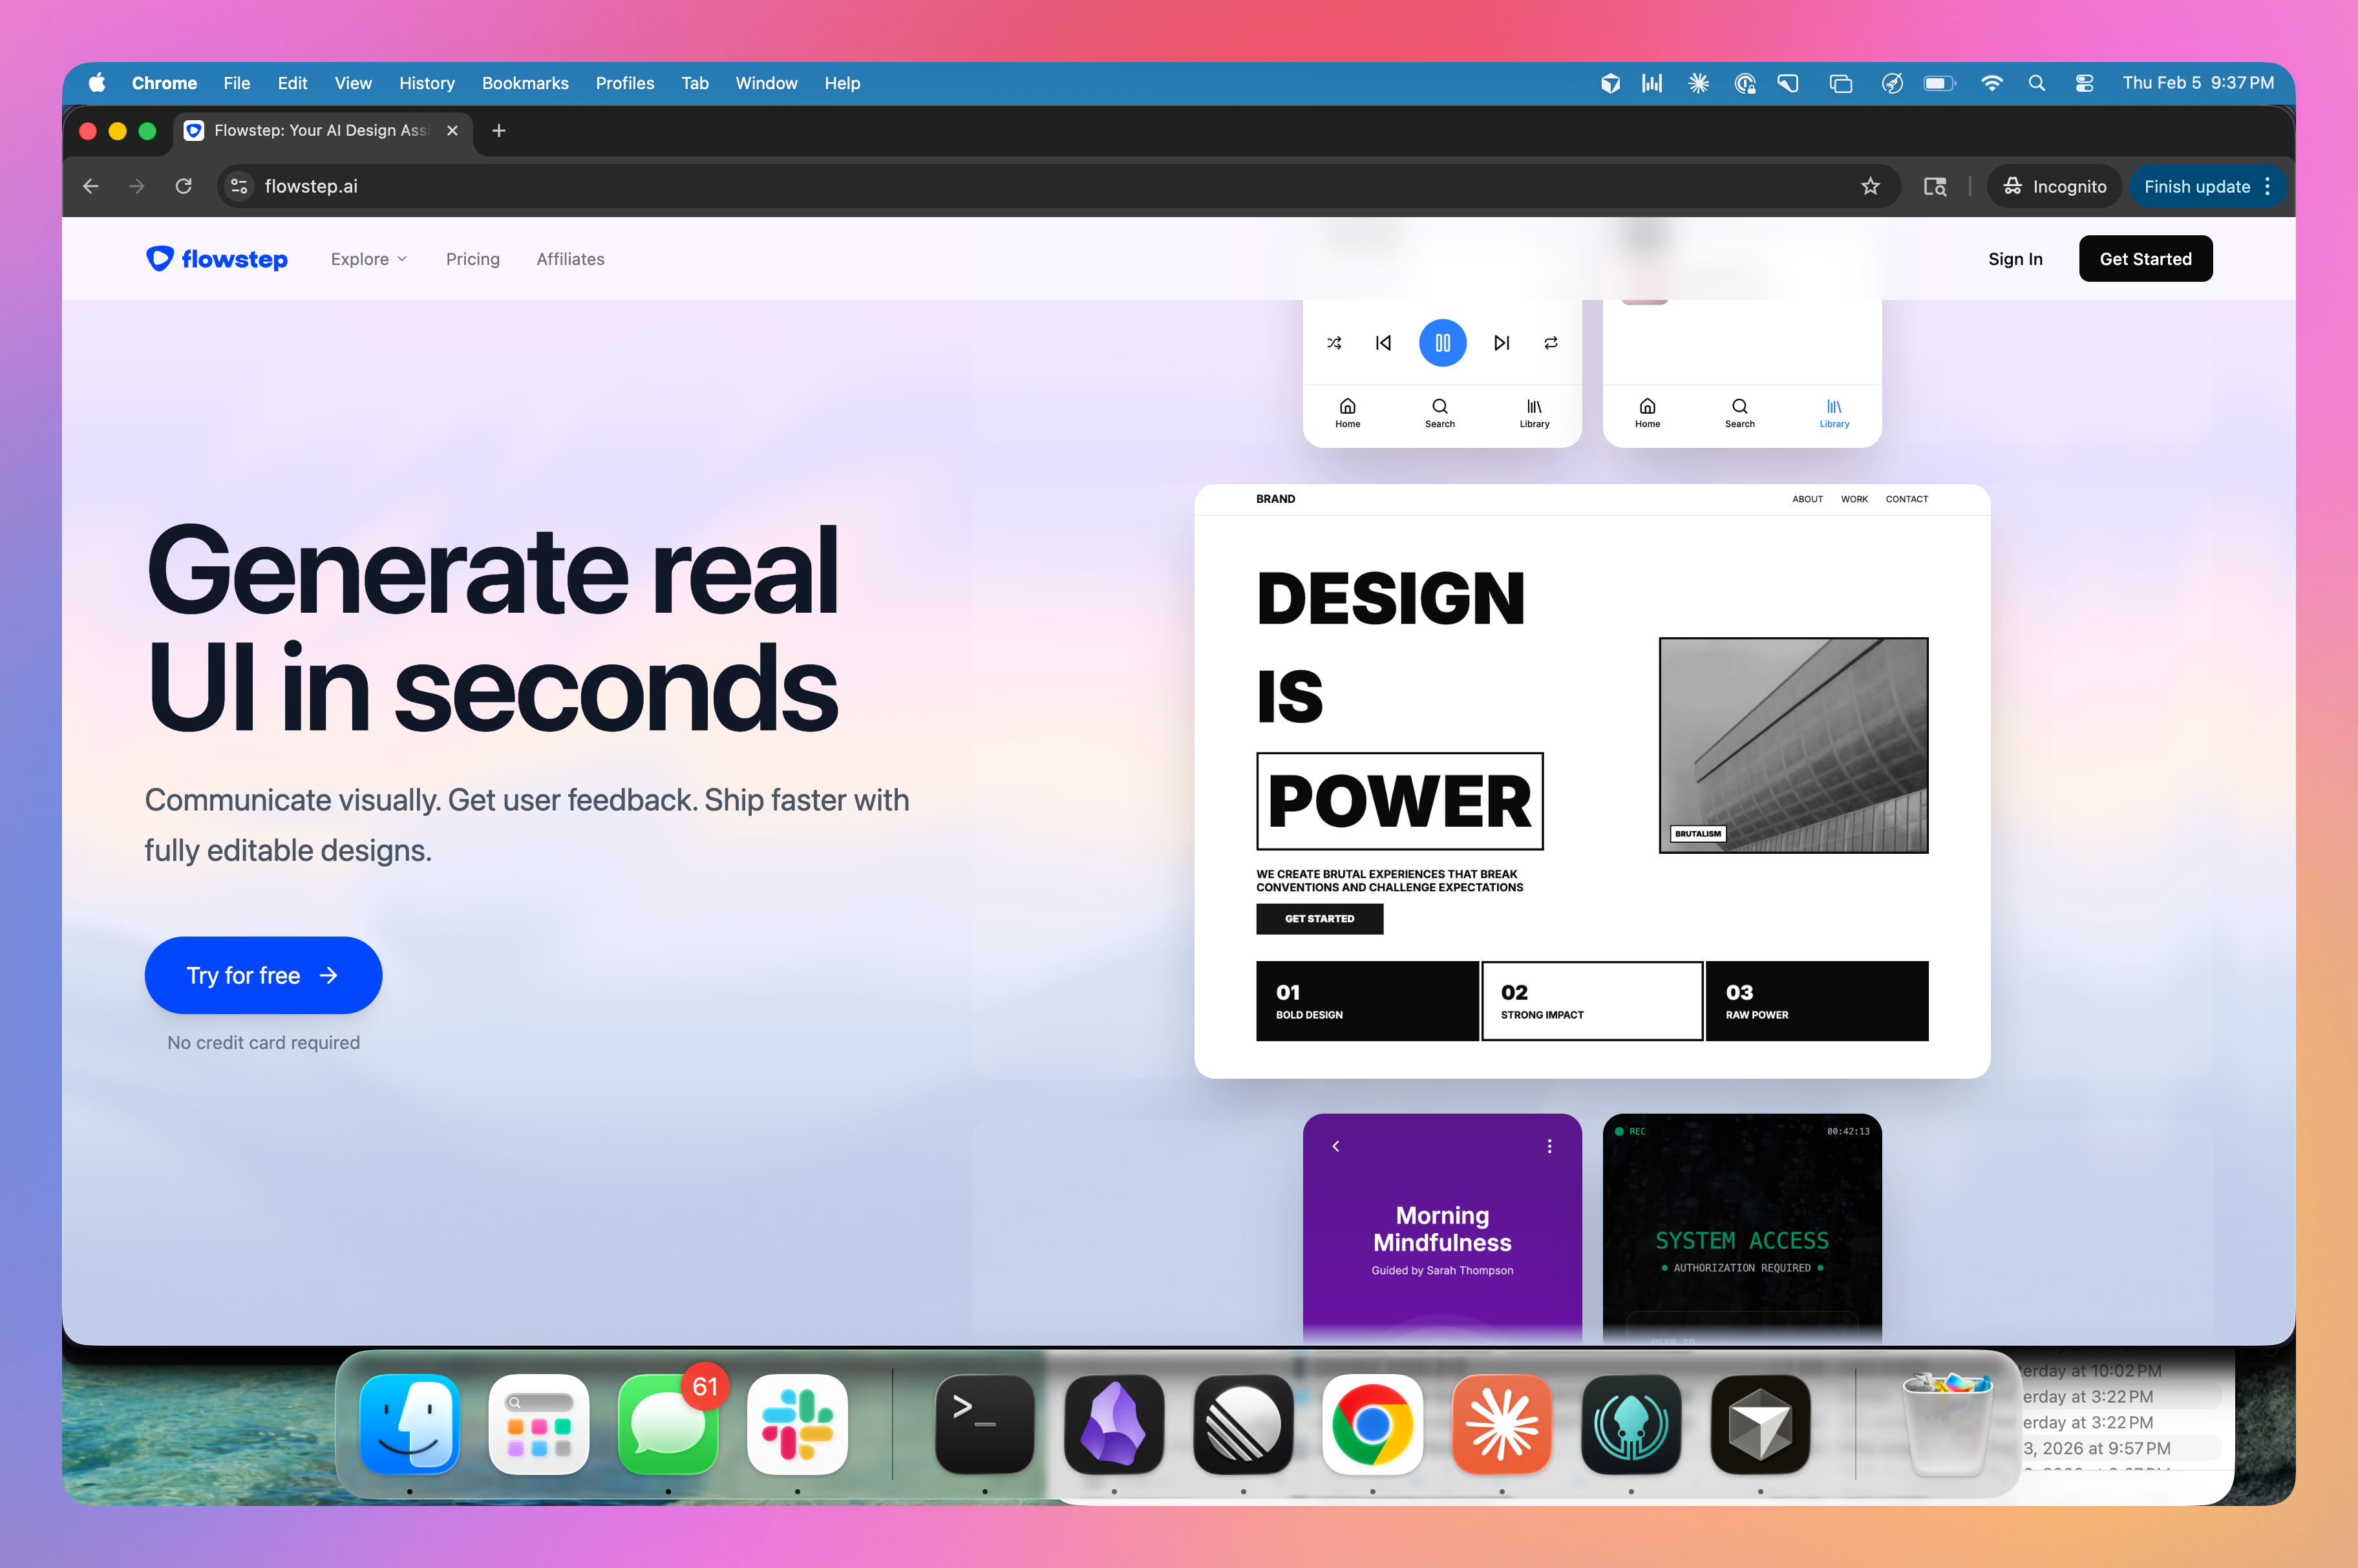Skip to the next track in the player
Image resolution: width=2358 pixels, height=1568 pixels.
[x=1501, y=343]
